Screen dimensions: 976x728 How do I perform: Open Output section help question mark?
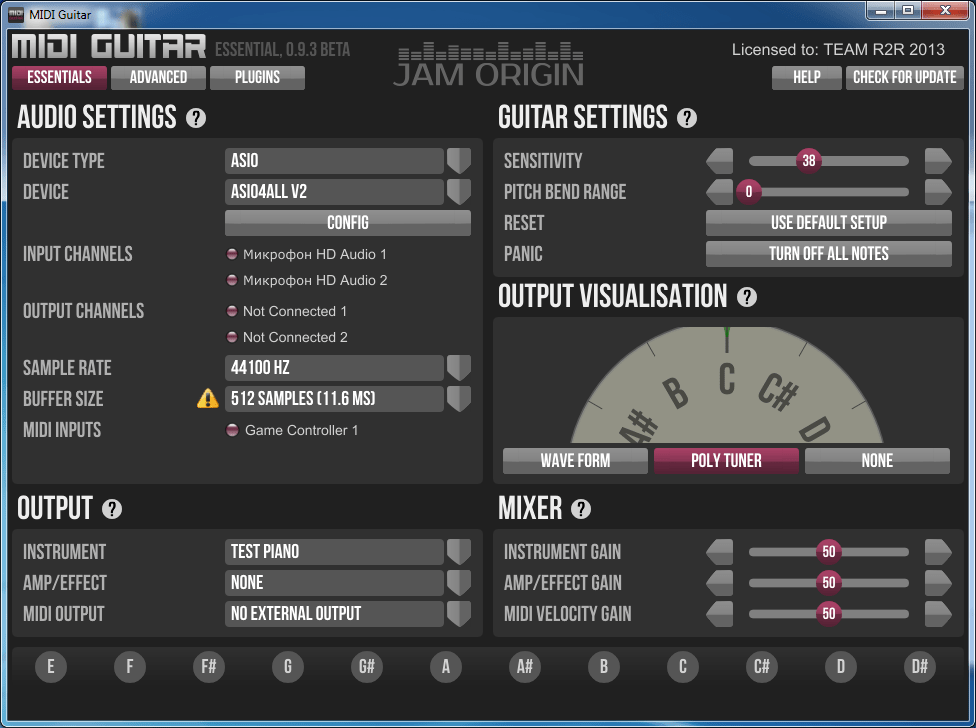click(x=112, y=509)
